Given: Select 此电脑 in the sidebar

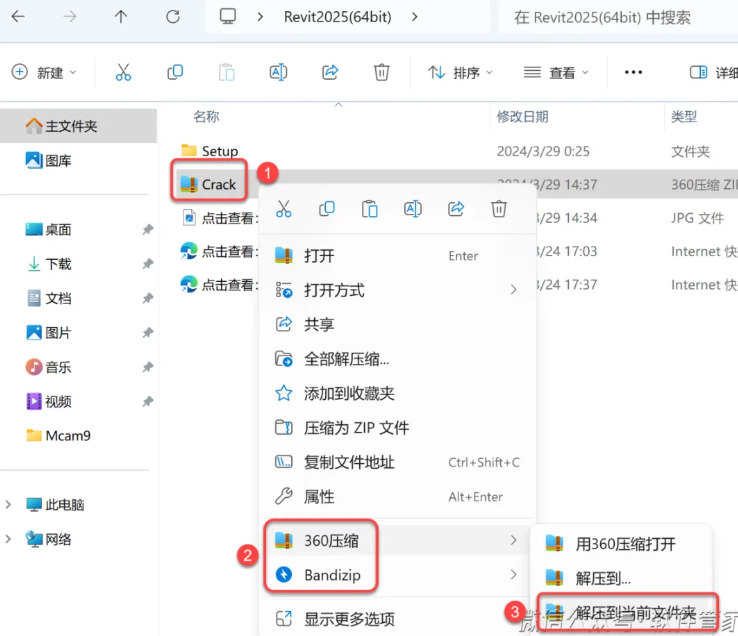Looking at the screenshot, I should 55,505.
